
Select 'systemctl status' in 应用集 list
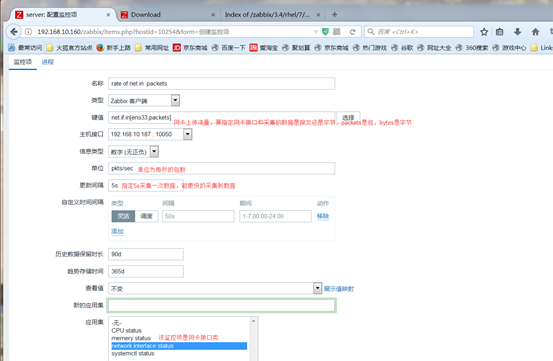[x=179, y=354]
